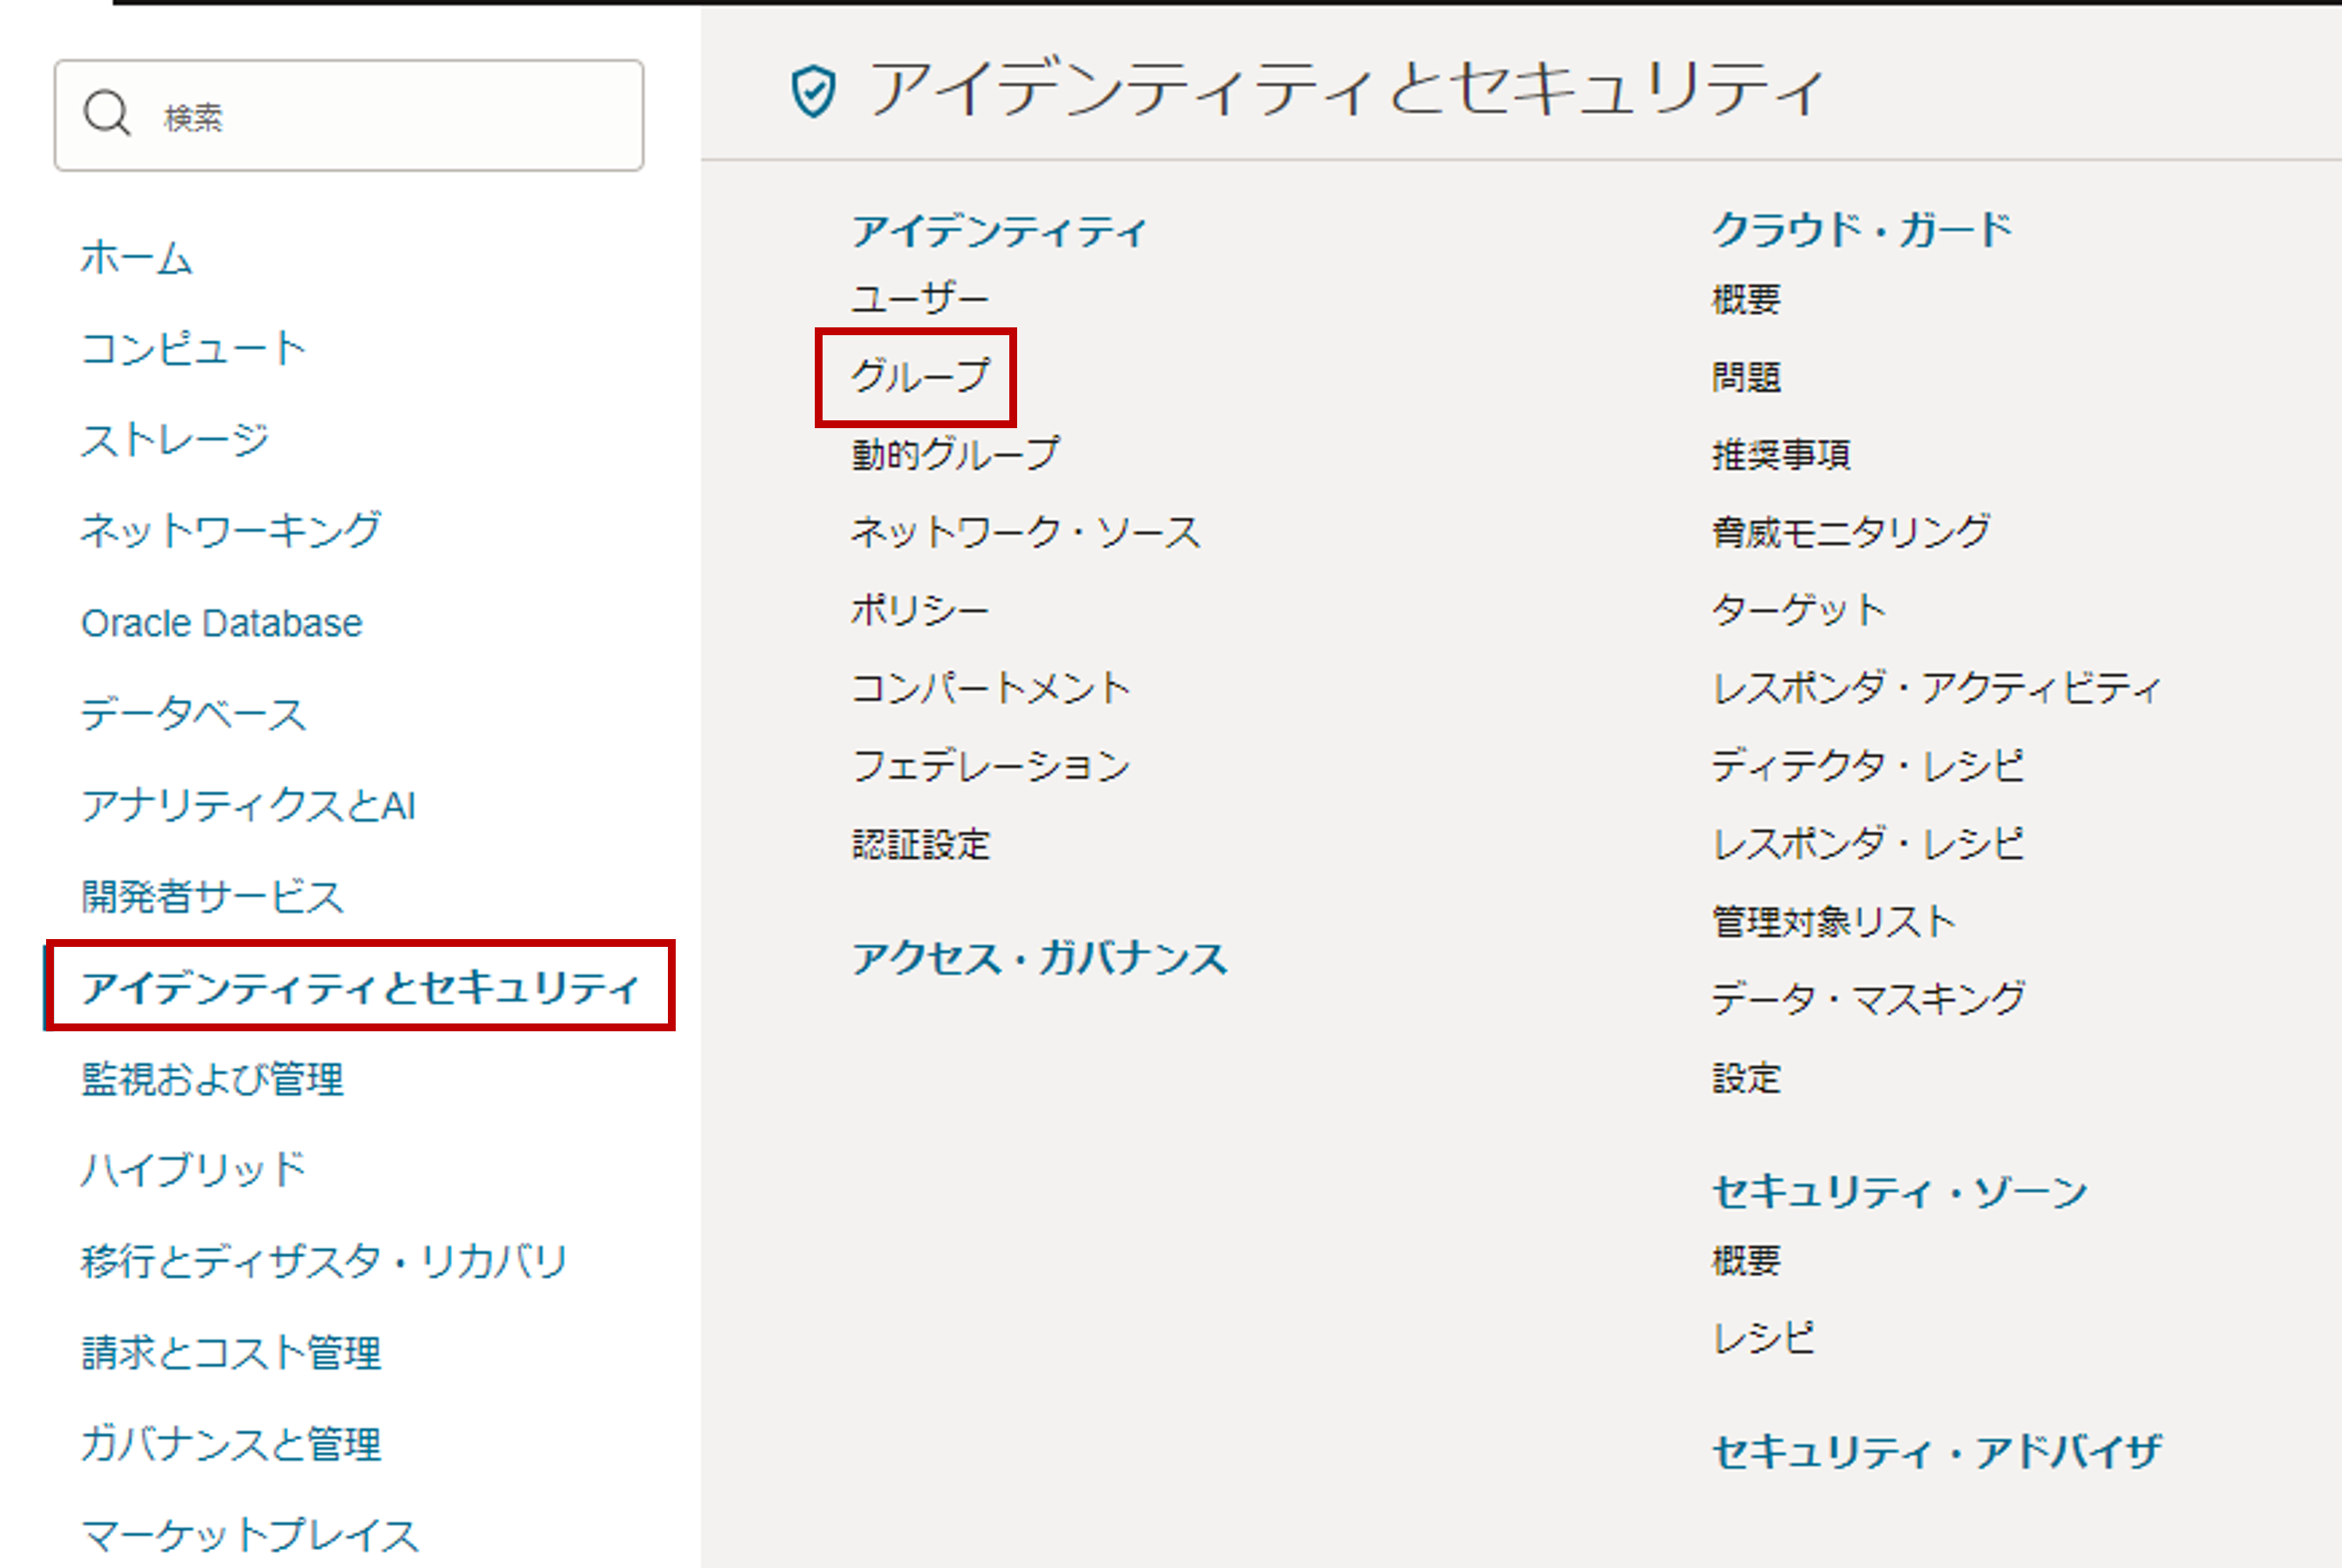2342x1568 pixels.
Task: Open クラウド・ガード section heading link
Action: (1862, 231)
